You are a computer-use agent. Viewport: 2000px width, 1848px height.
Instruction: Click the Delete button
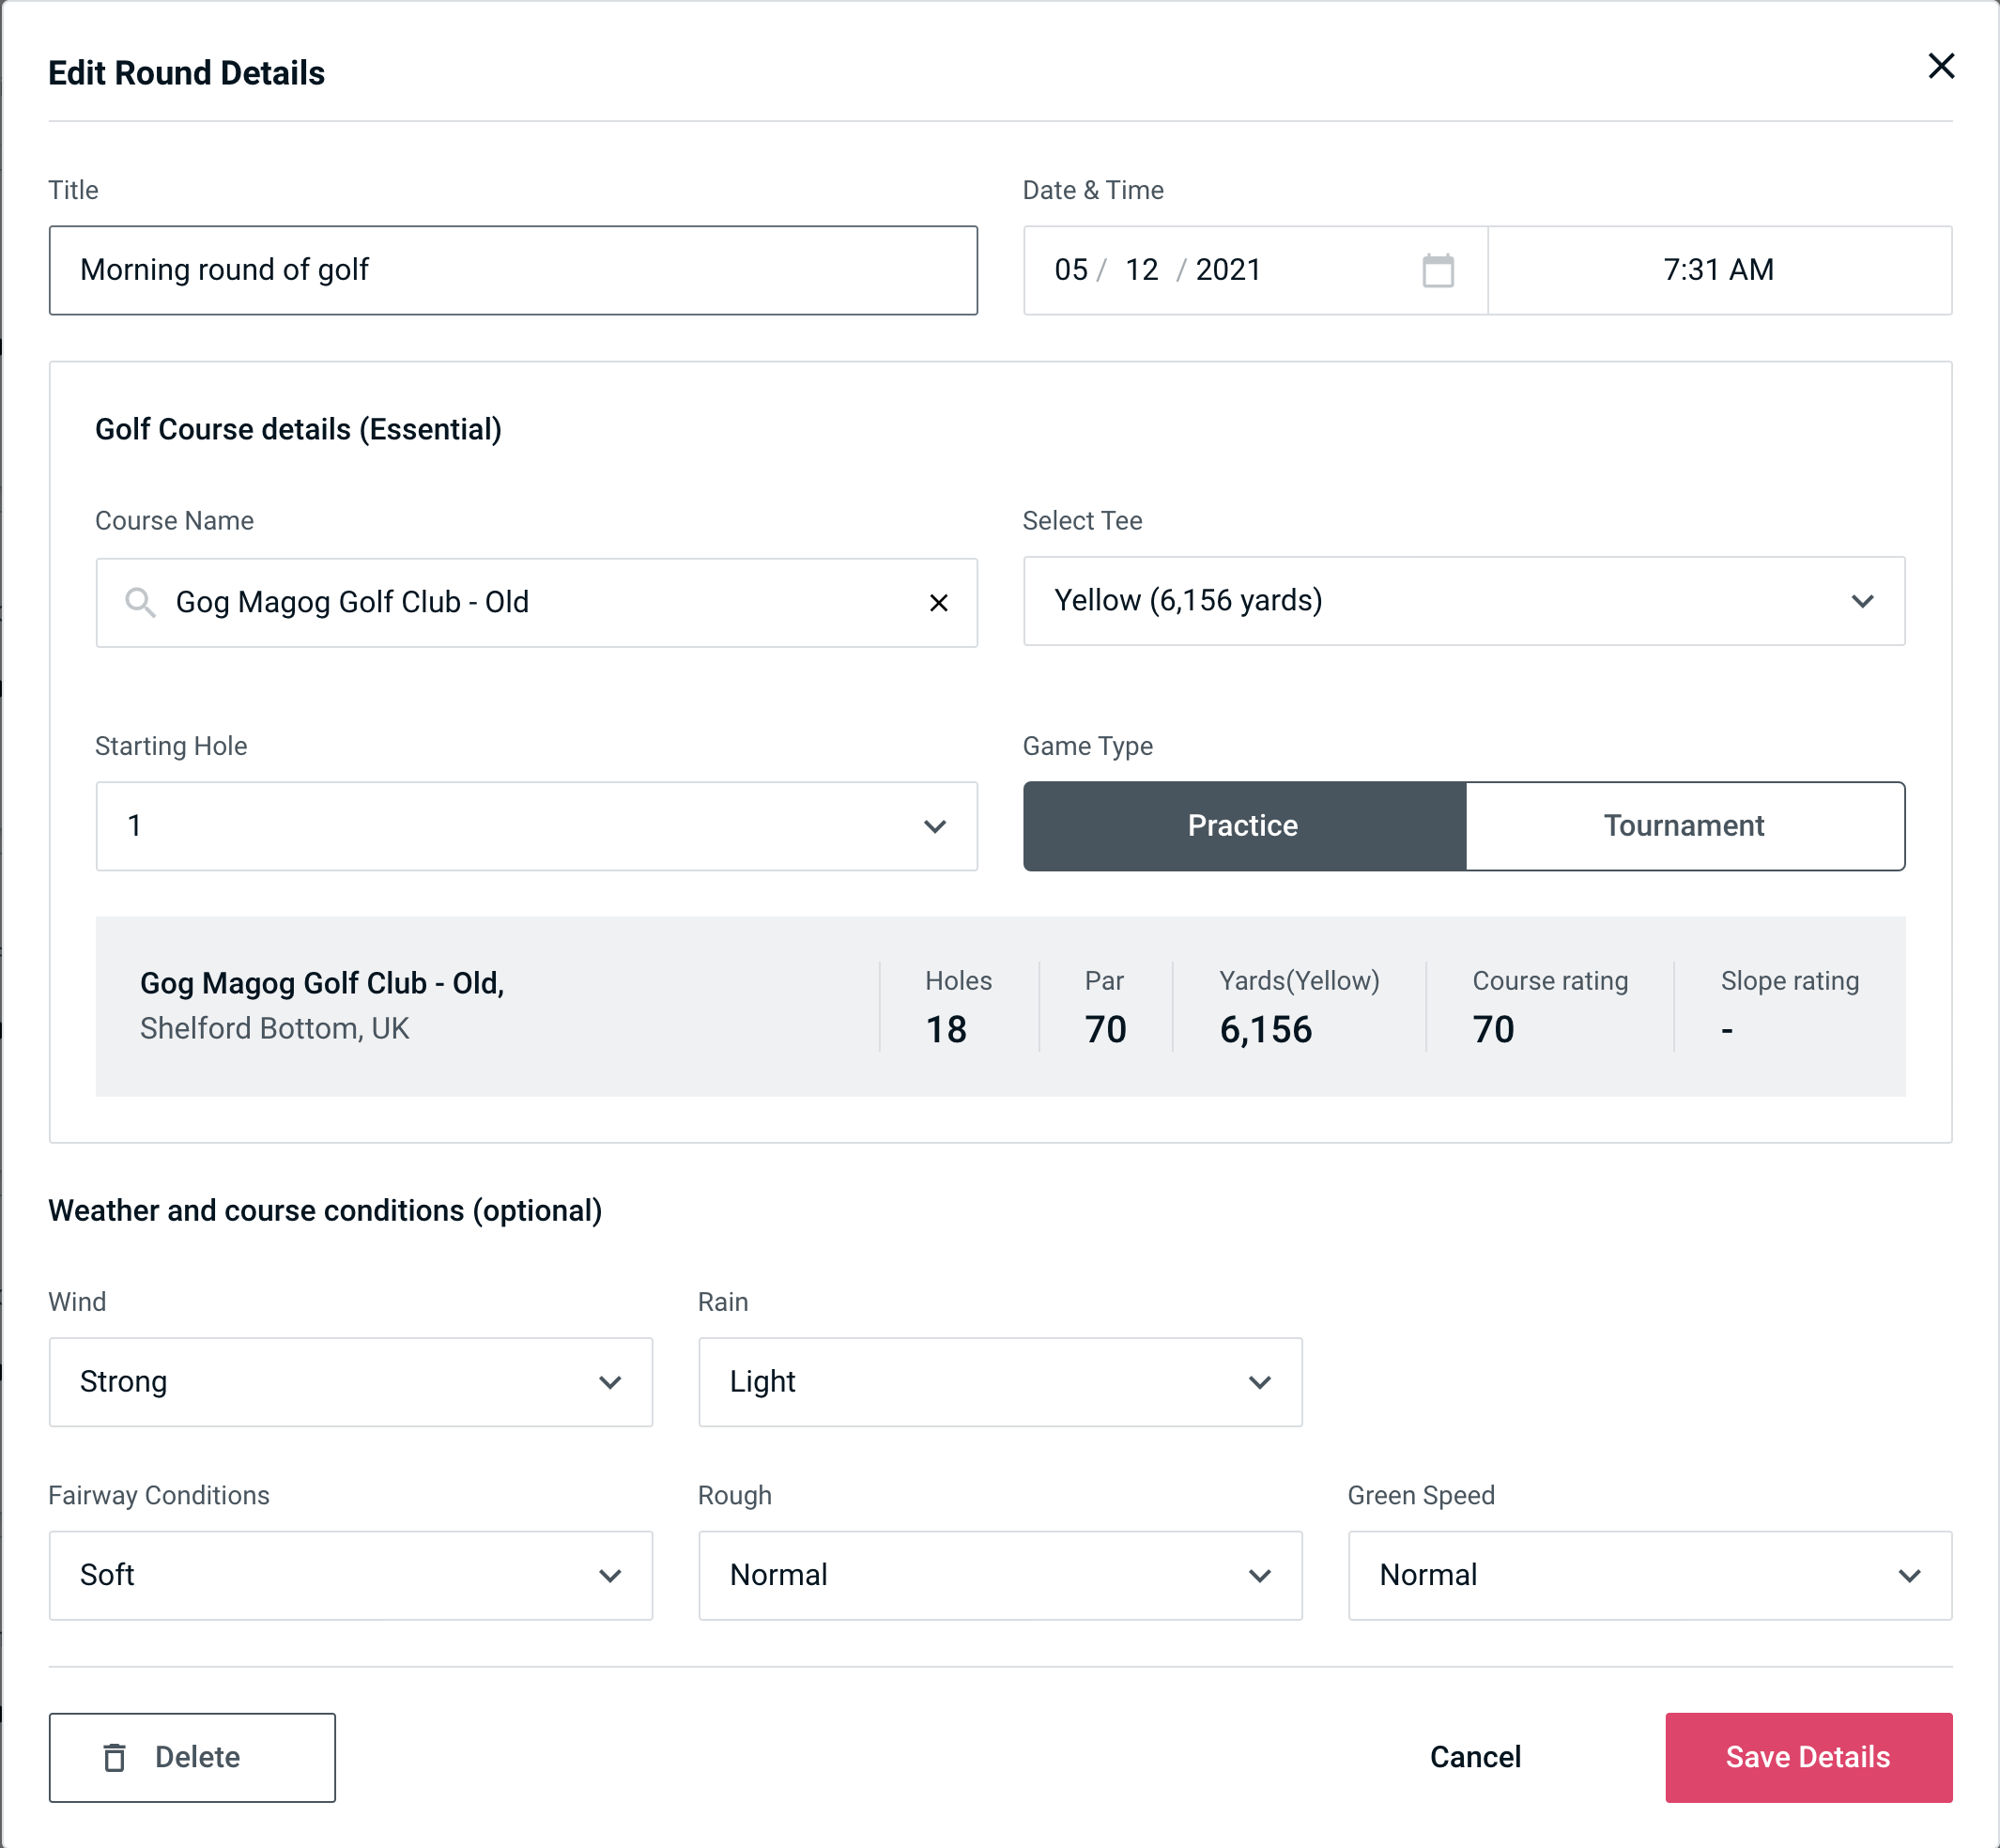(193, 1756)
